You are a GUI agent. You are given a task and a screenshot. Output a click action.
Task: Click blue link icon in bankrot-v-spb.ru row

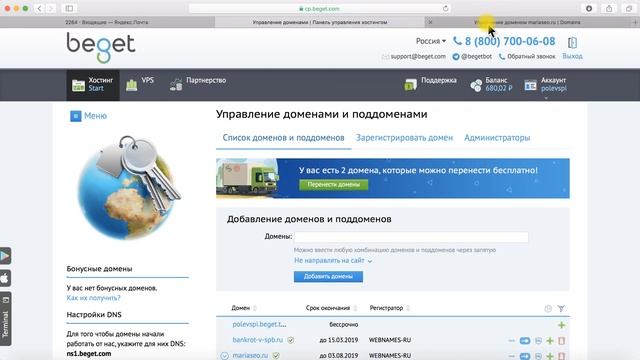pos(525,340)
